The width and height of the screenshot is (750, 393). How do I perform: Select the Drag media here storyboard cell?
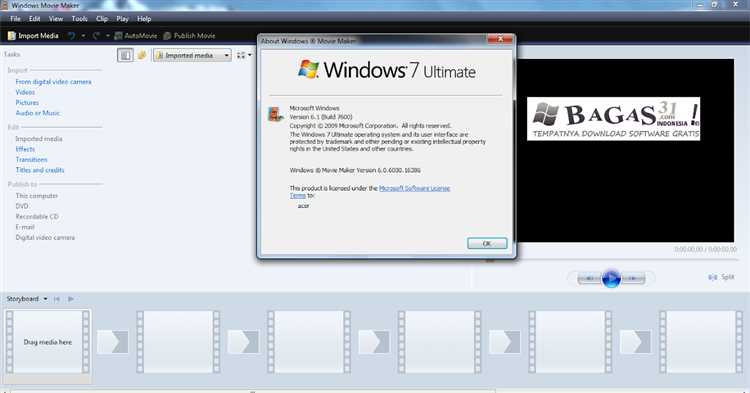click(x=47, y=342)
